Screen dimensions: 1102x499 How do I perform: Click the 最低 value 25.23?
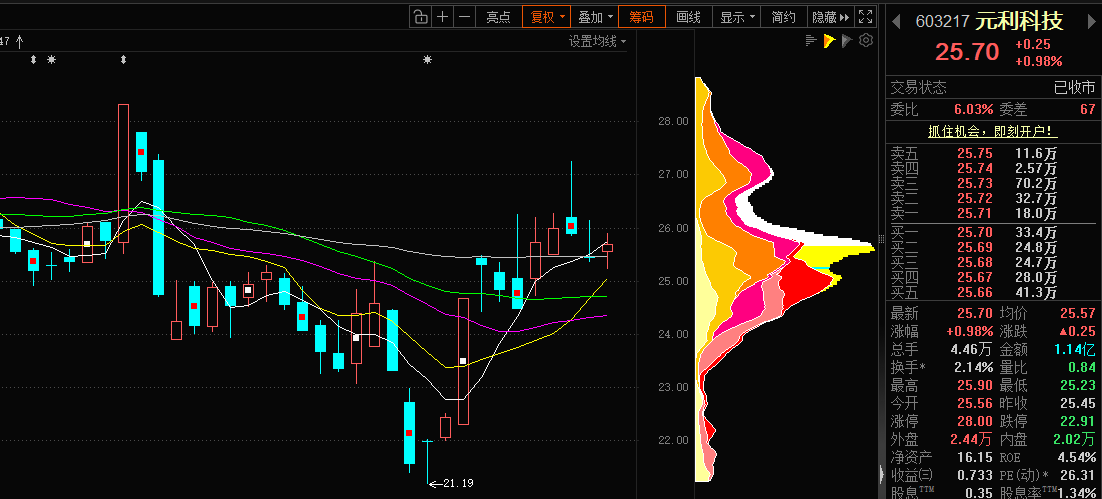[x=1077, y=385]
